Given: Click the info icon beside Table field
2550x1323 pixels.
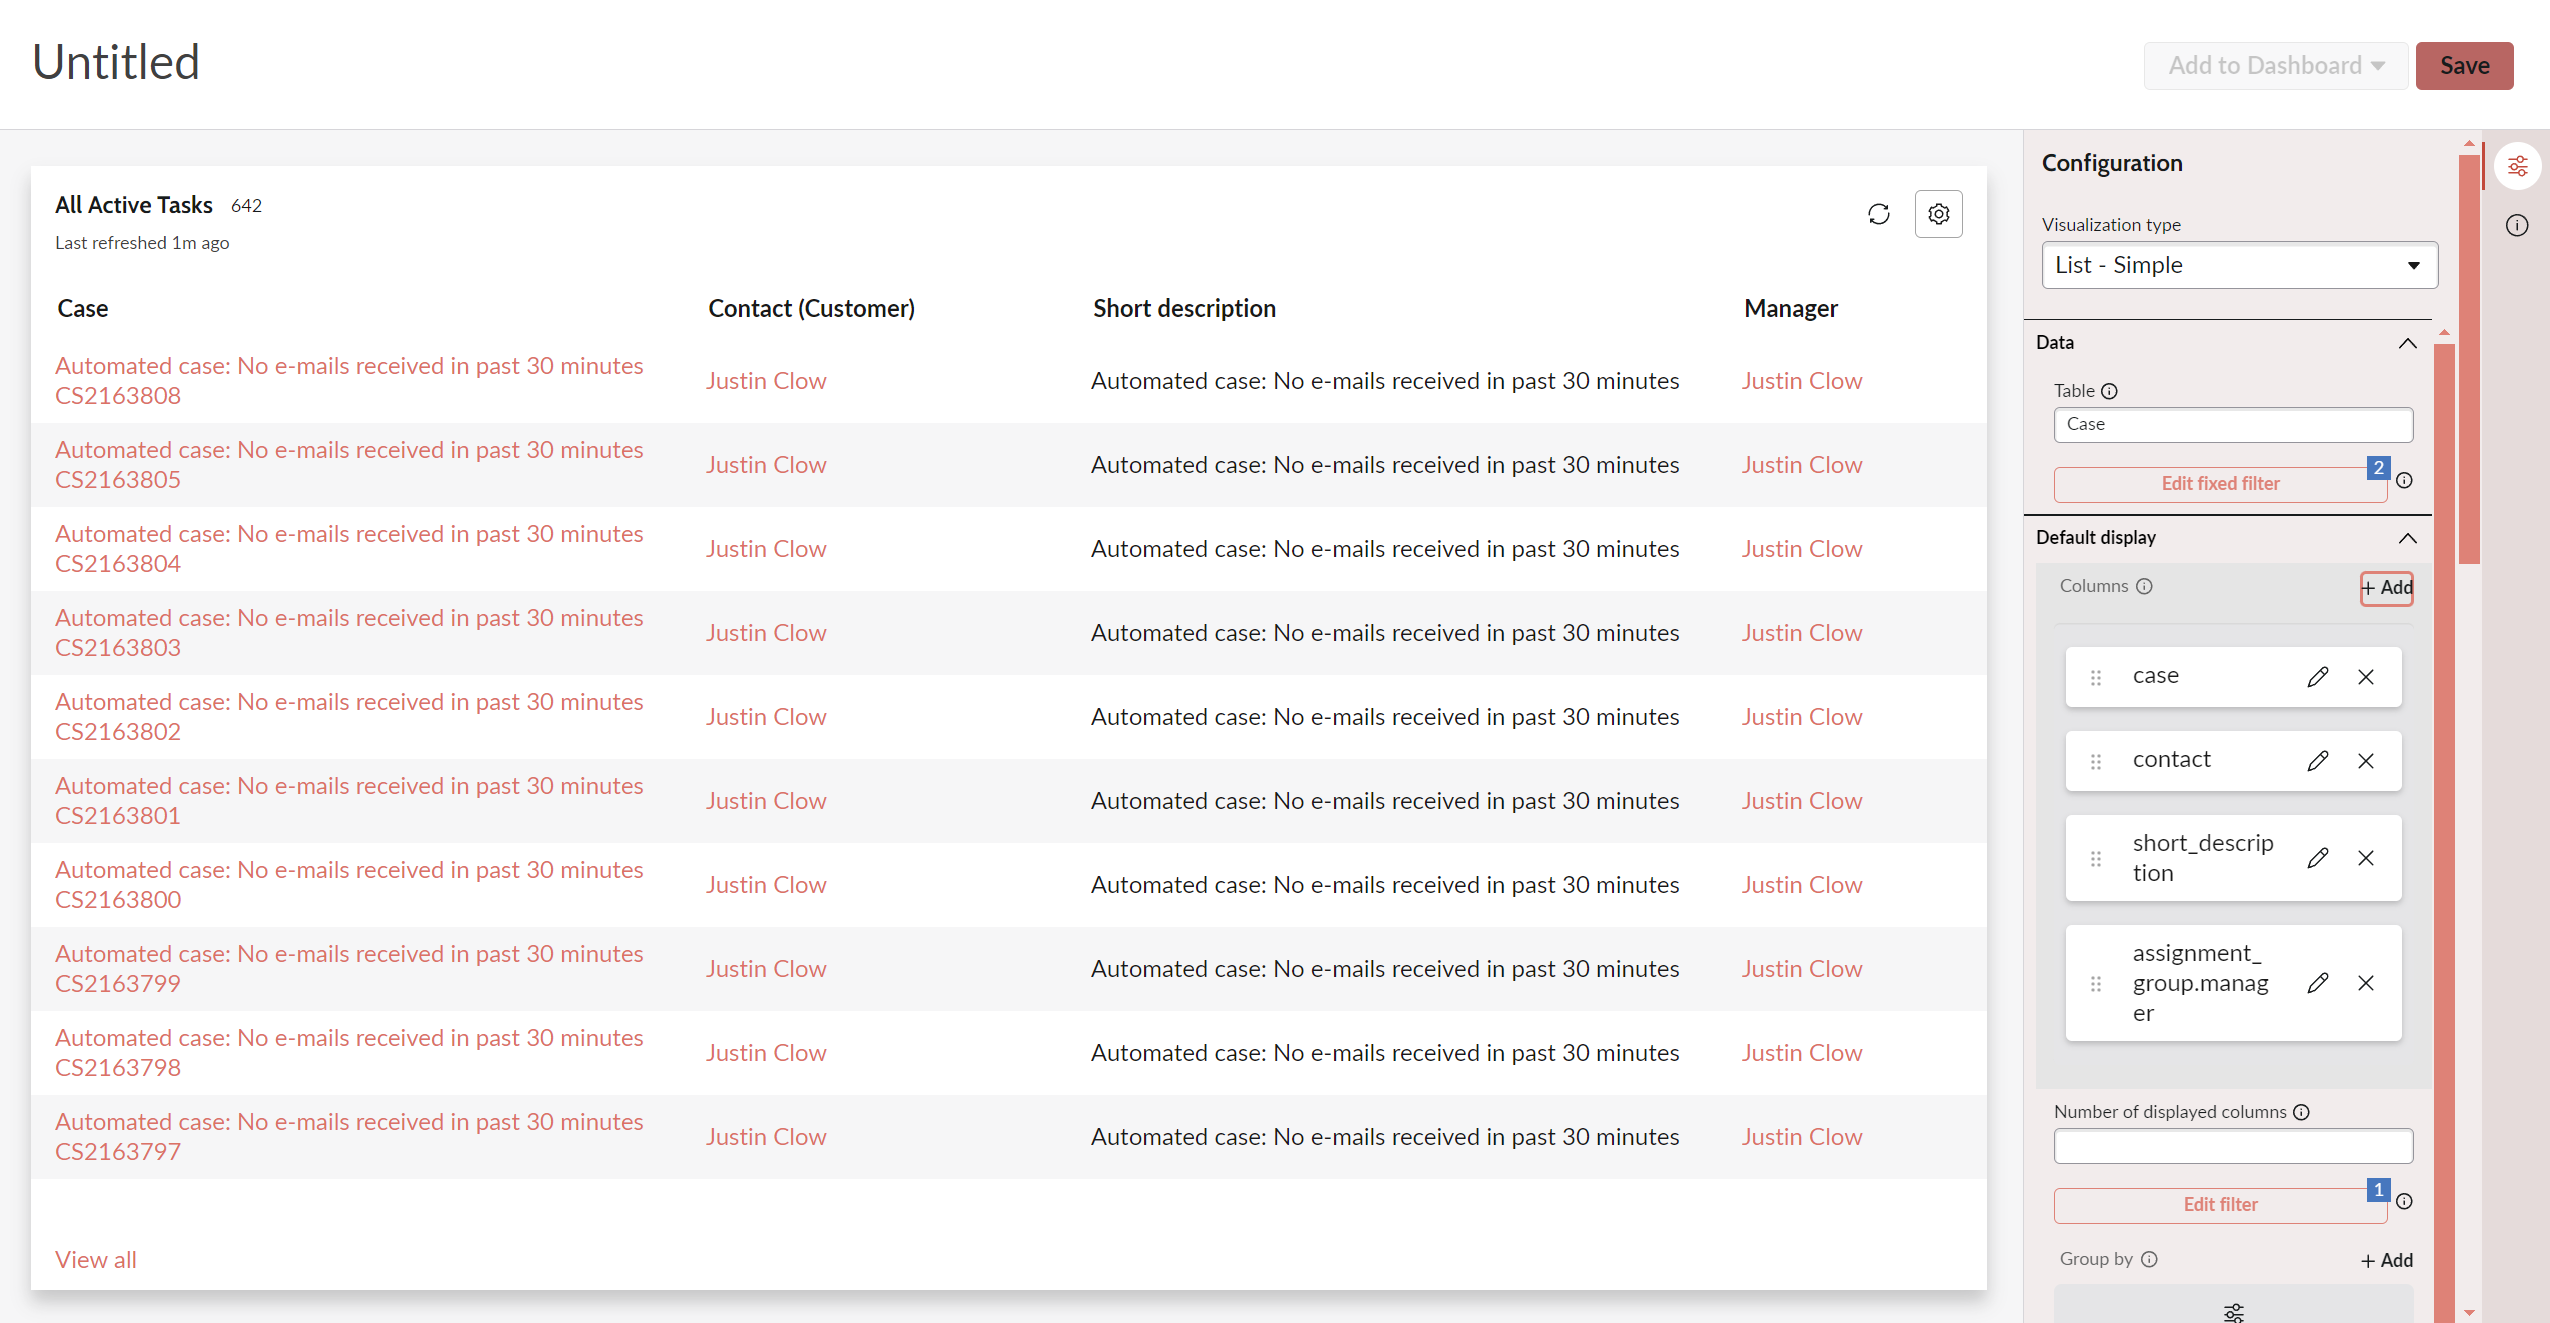Looking at the screenshot, I should point(2110,391).
